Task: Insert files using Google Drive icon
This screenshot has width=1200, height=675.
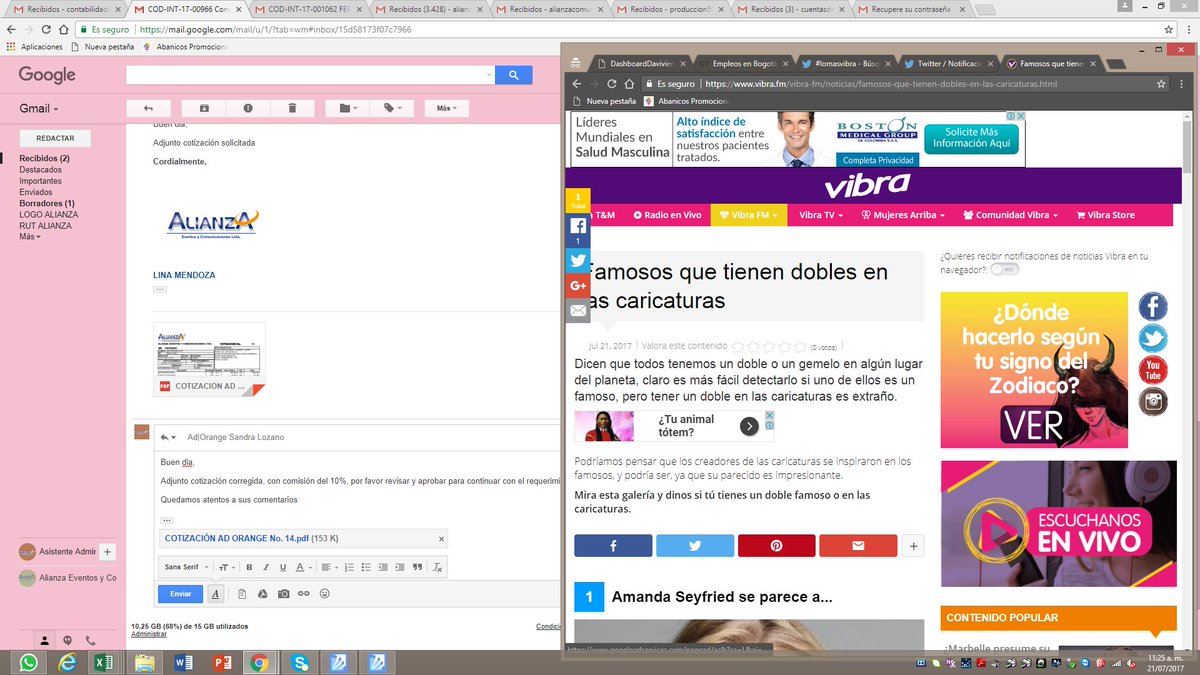Action: pos(262,594)
